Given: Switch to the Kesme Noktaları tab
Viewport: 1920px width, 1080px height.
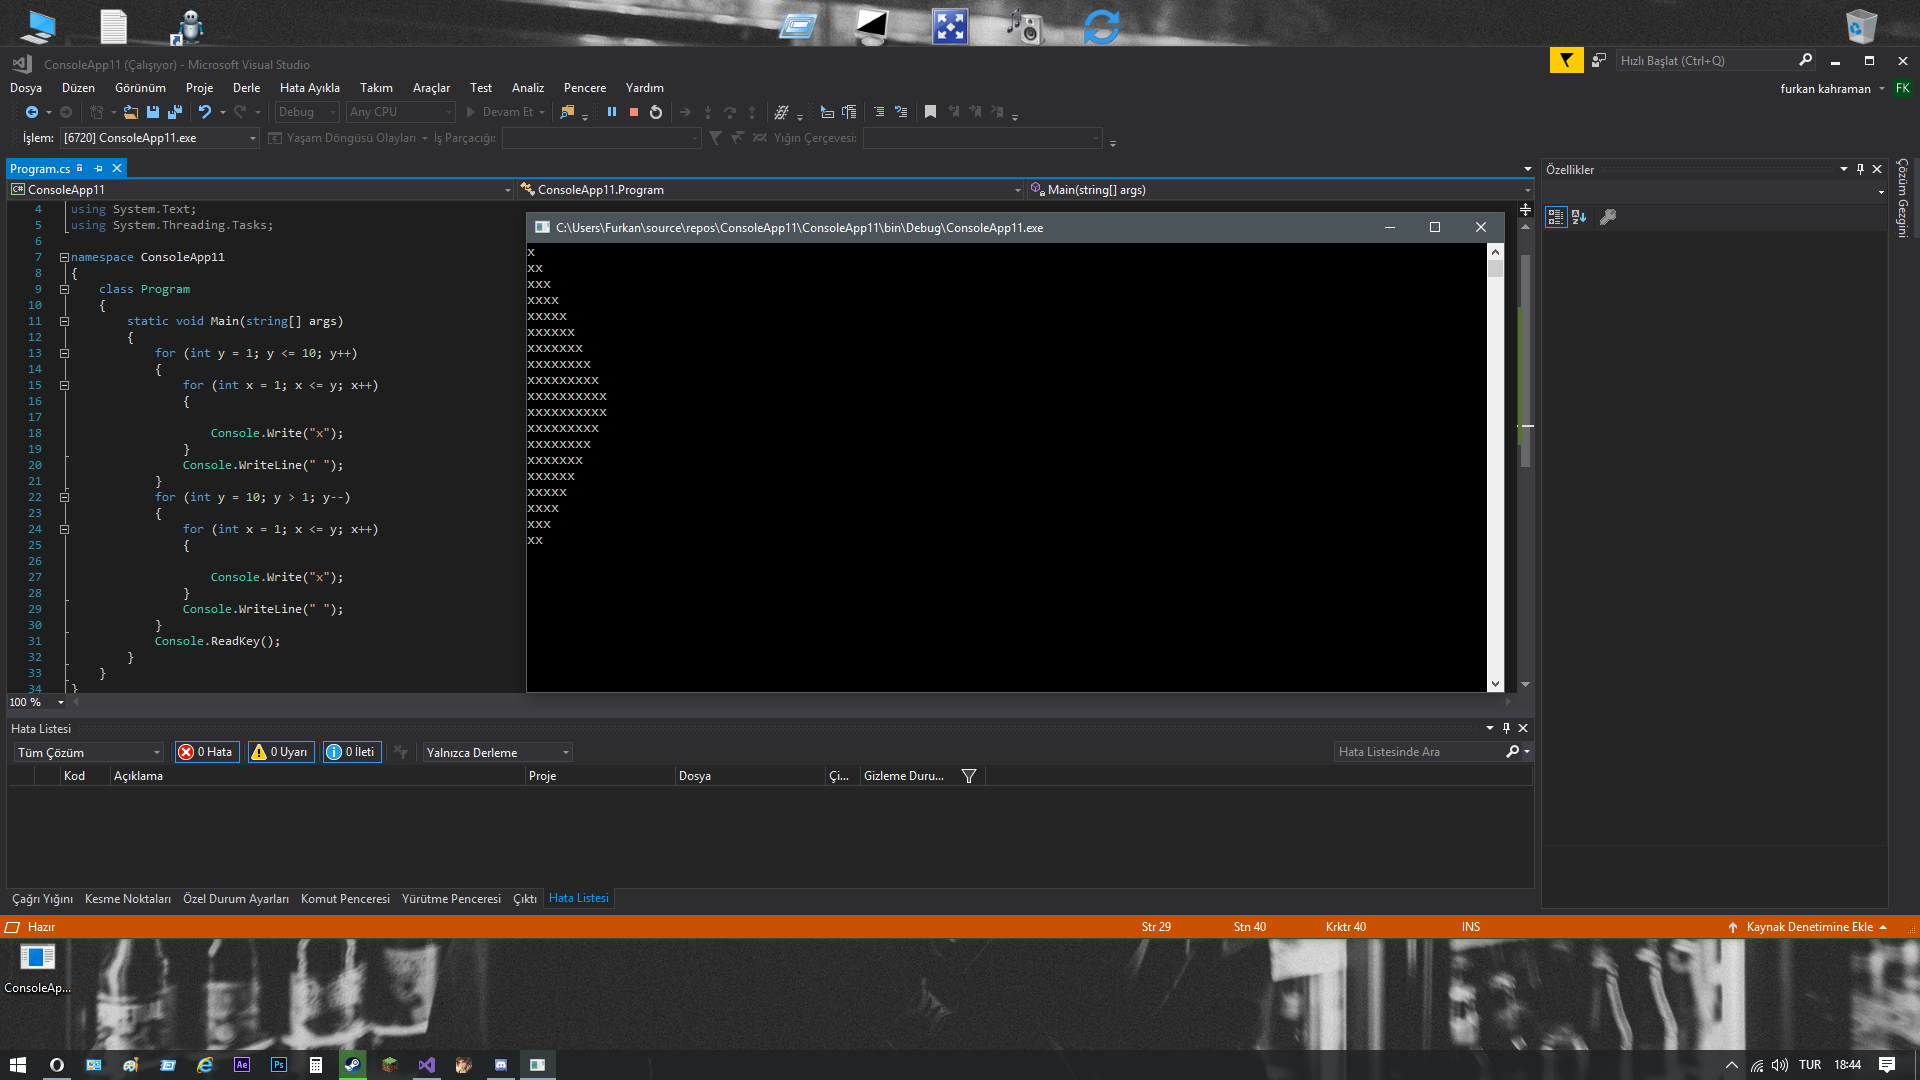Looking at the screenshot, I should [128, 899].
